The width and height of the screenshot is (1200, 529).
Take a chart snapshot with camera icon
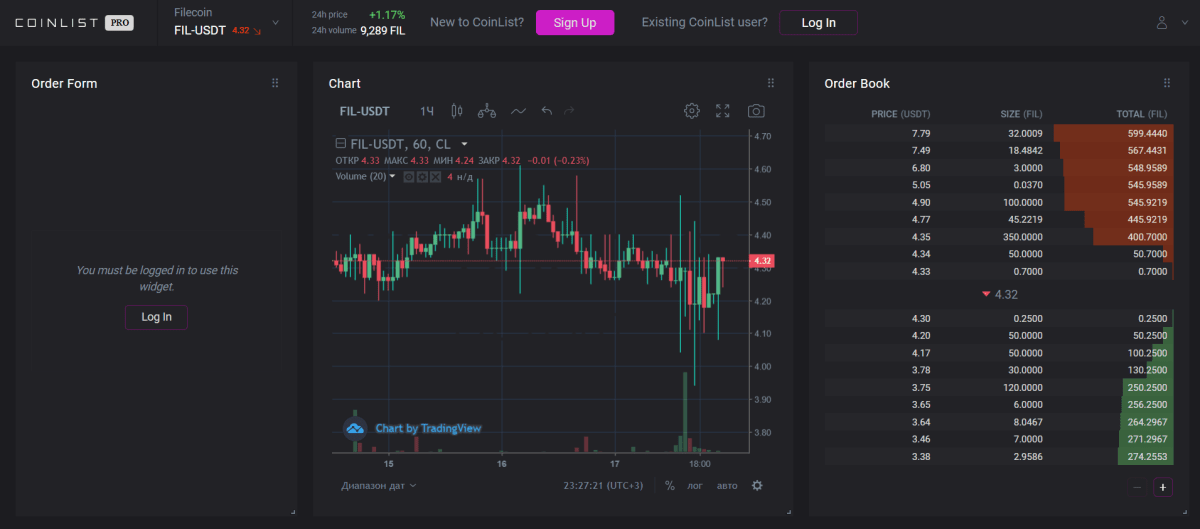757,111
